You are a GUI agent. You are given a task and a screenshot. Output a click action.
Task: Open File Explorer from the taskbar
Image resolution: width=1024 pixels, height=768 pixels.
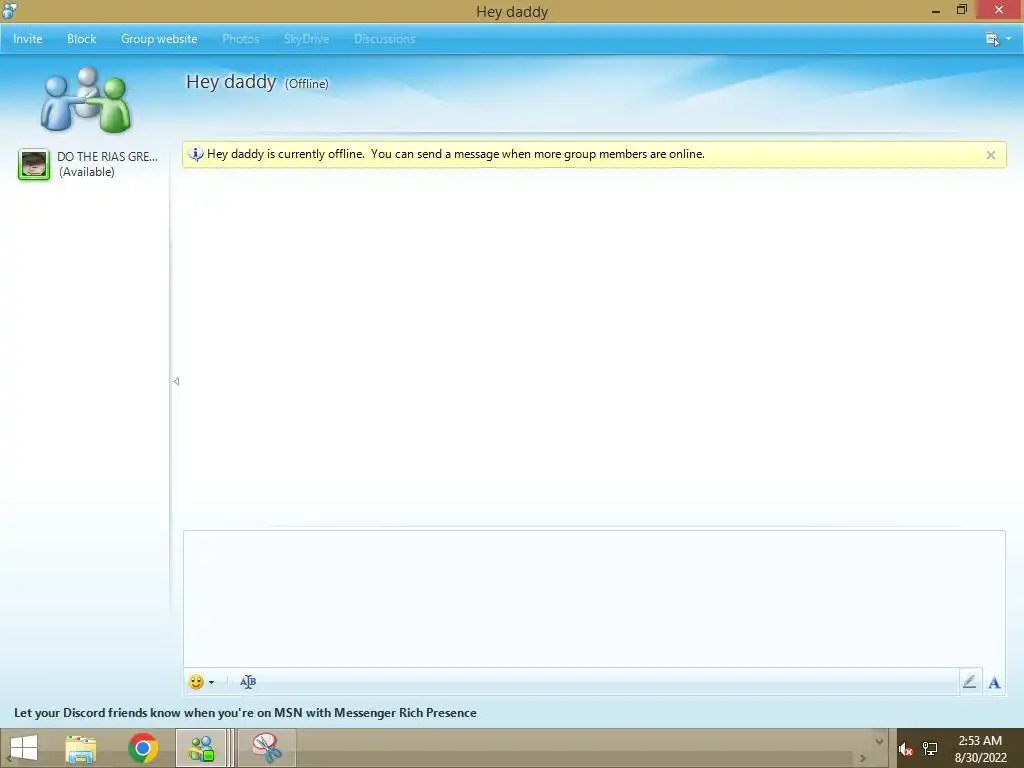click(x=81, y=748)
